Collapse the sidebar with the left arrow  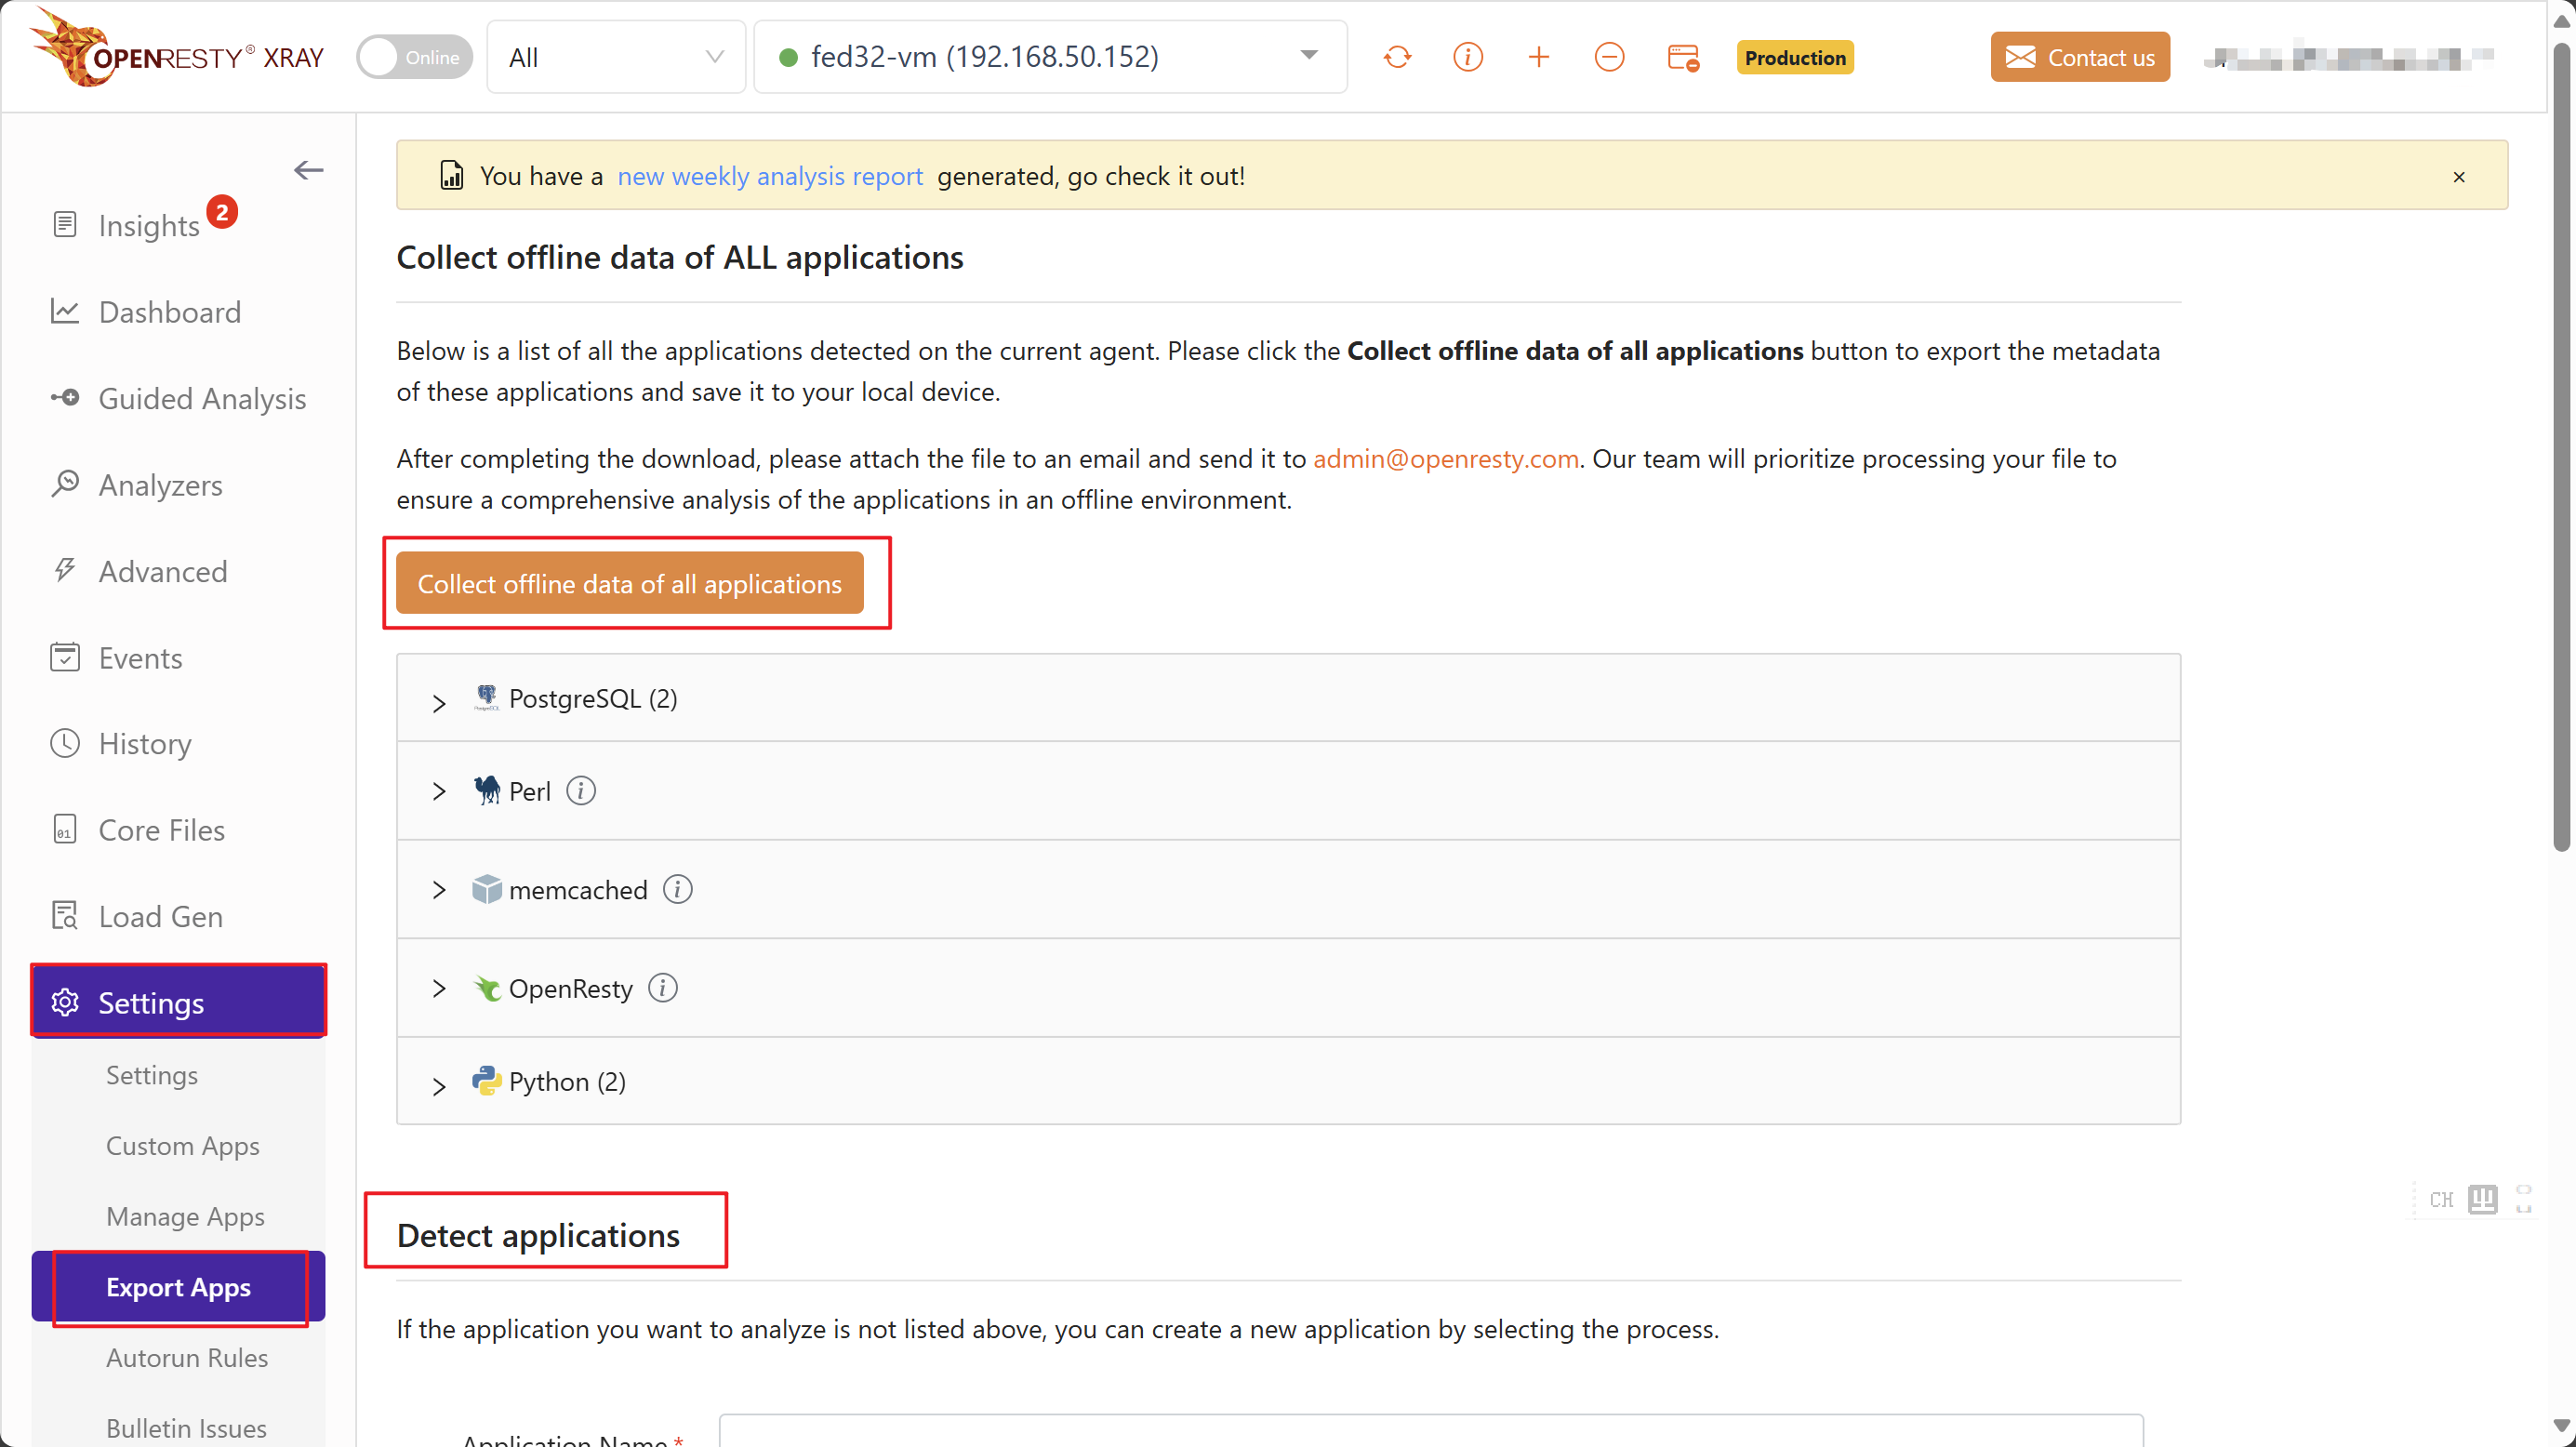point(308,170)
